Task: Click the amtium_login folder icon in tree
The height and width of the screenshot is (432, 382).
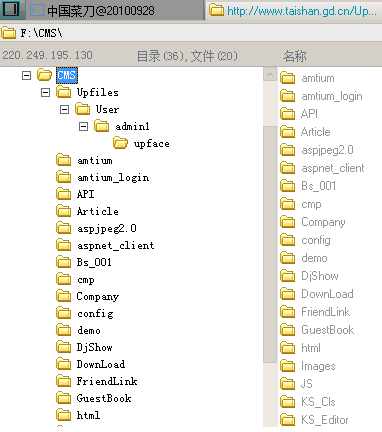Action: click(x=63, y=177)
